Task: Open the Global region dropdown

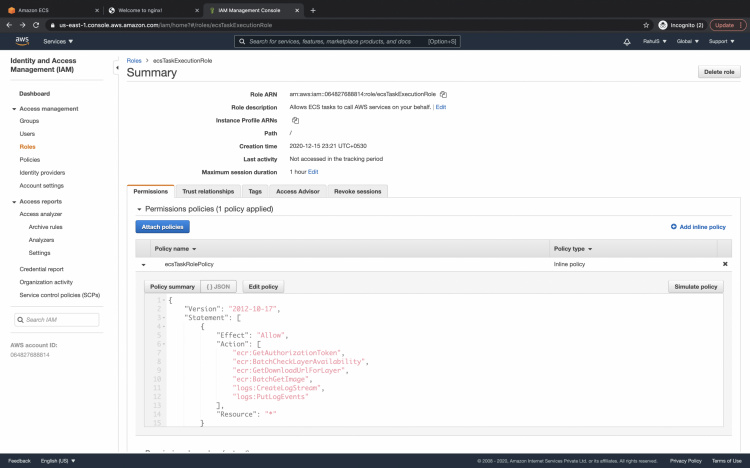Action: [x=687, y=42]
